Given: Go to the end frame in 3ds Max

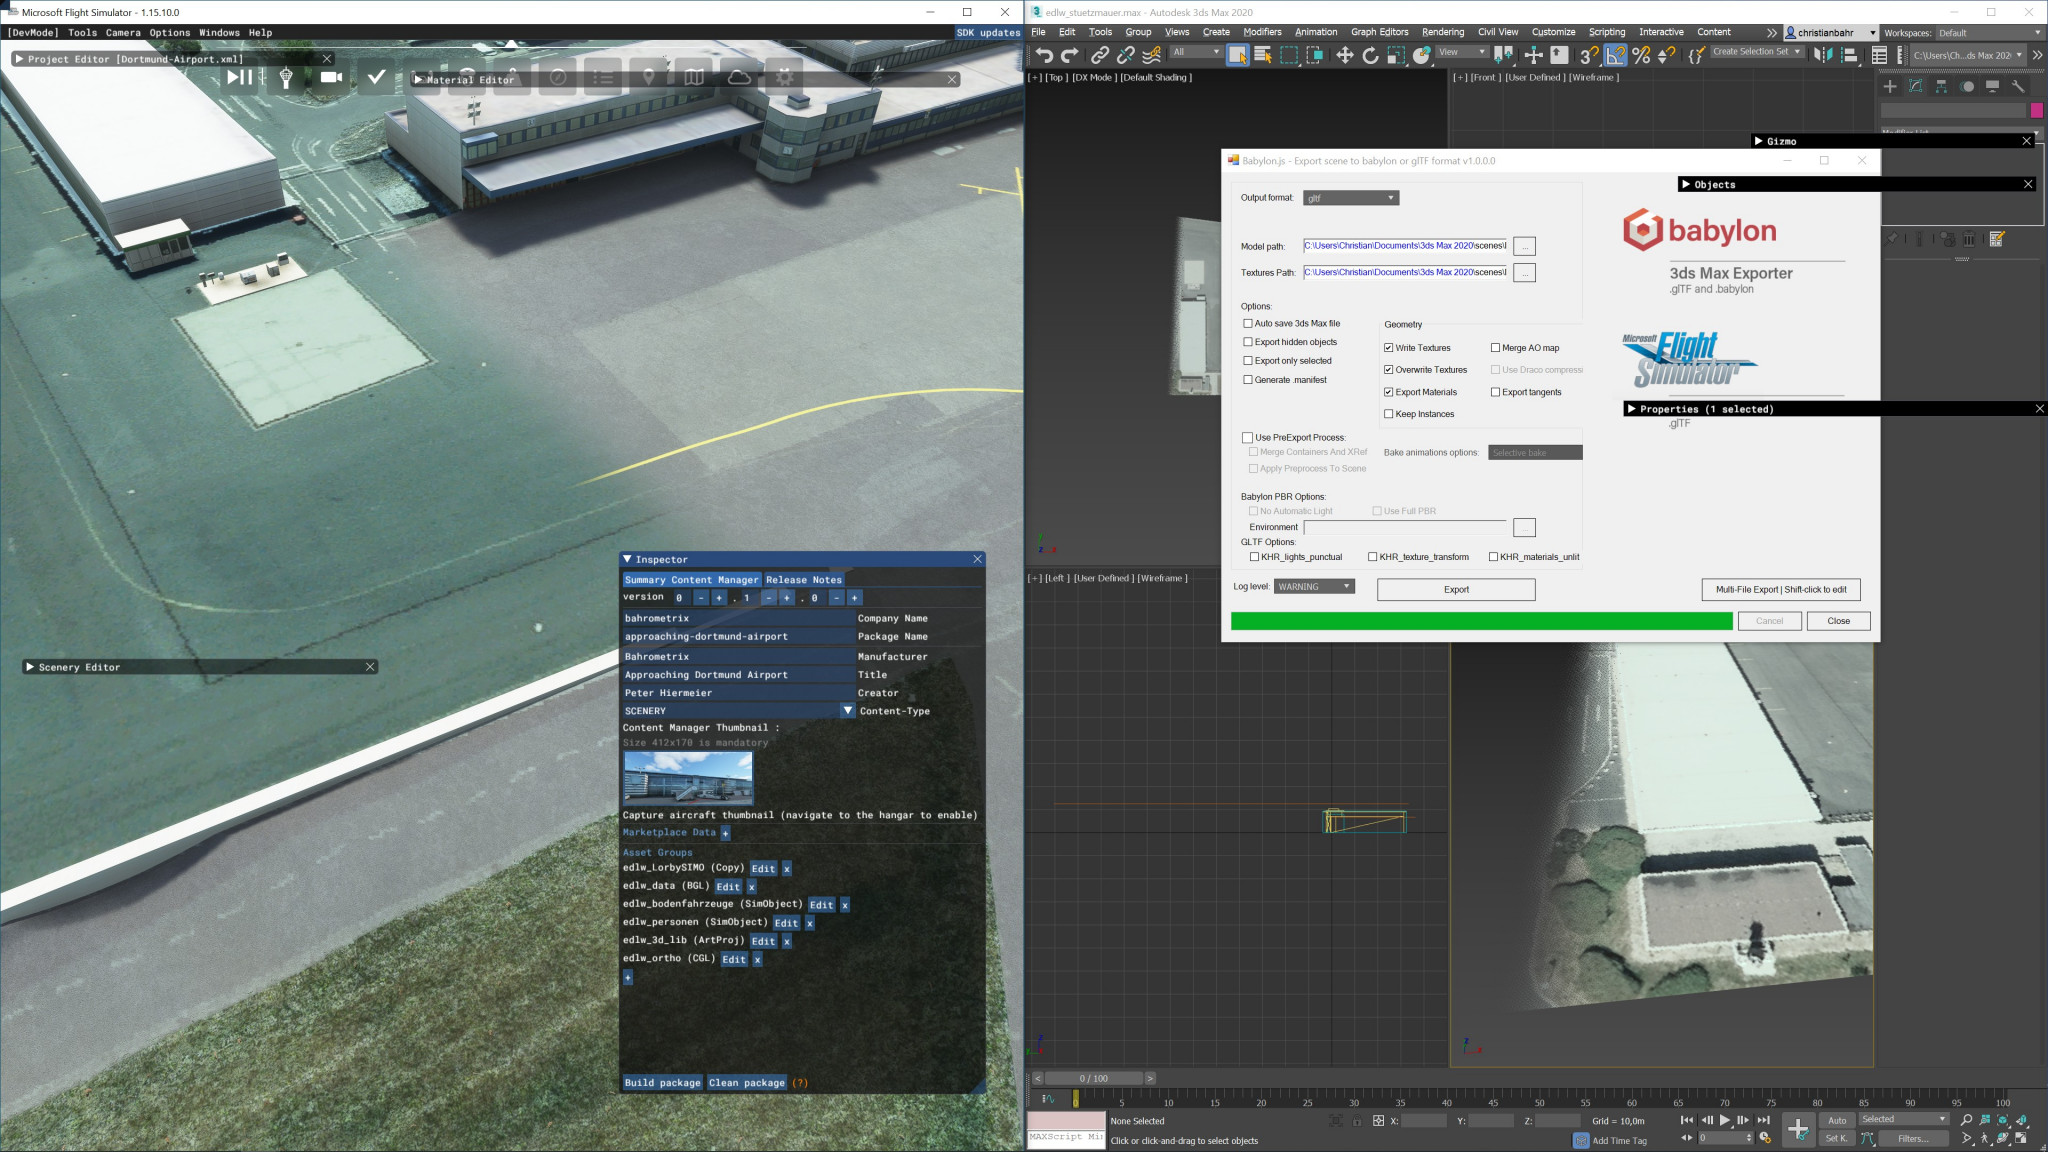Looking at the screenshot, I should 1764,1120.
